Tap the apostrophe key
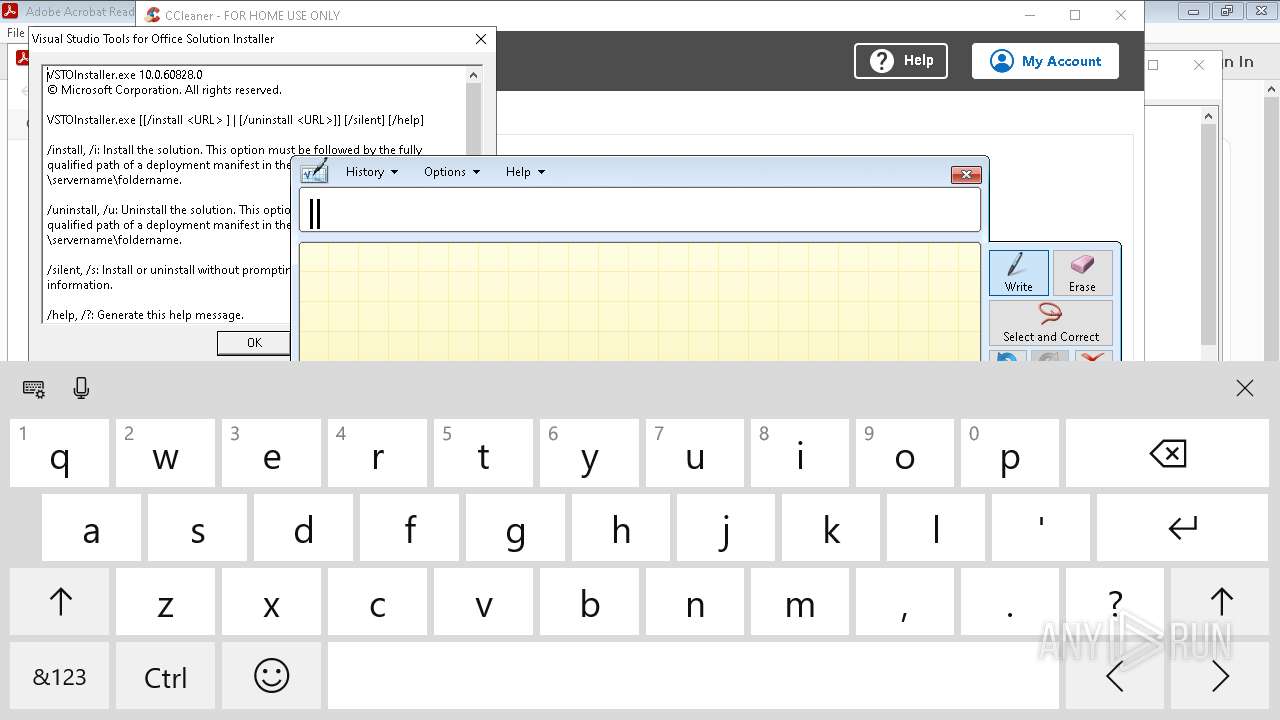This screenshot has height=720, width=1280. coord(1041,527)
